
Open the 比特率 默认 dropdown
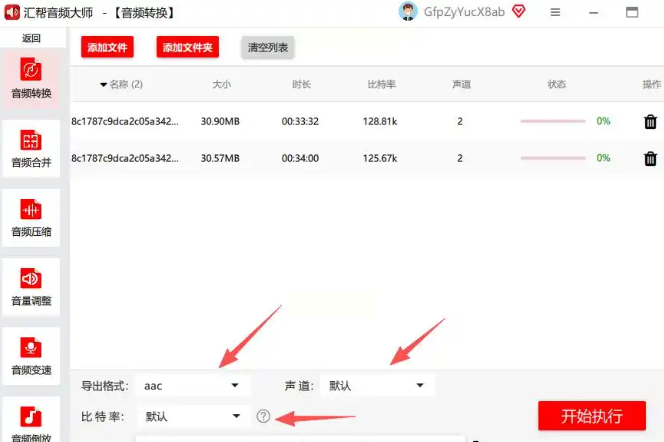[194, 416]
